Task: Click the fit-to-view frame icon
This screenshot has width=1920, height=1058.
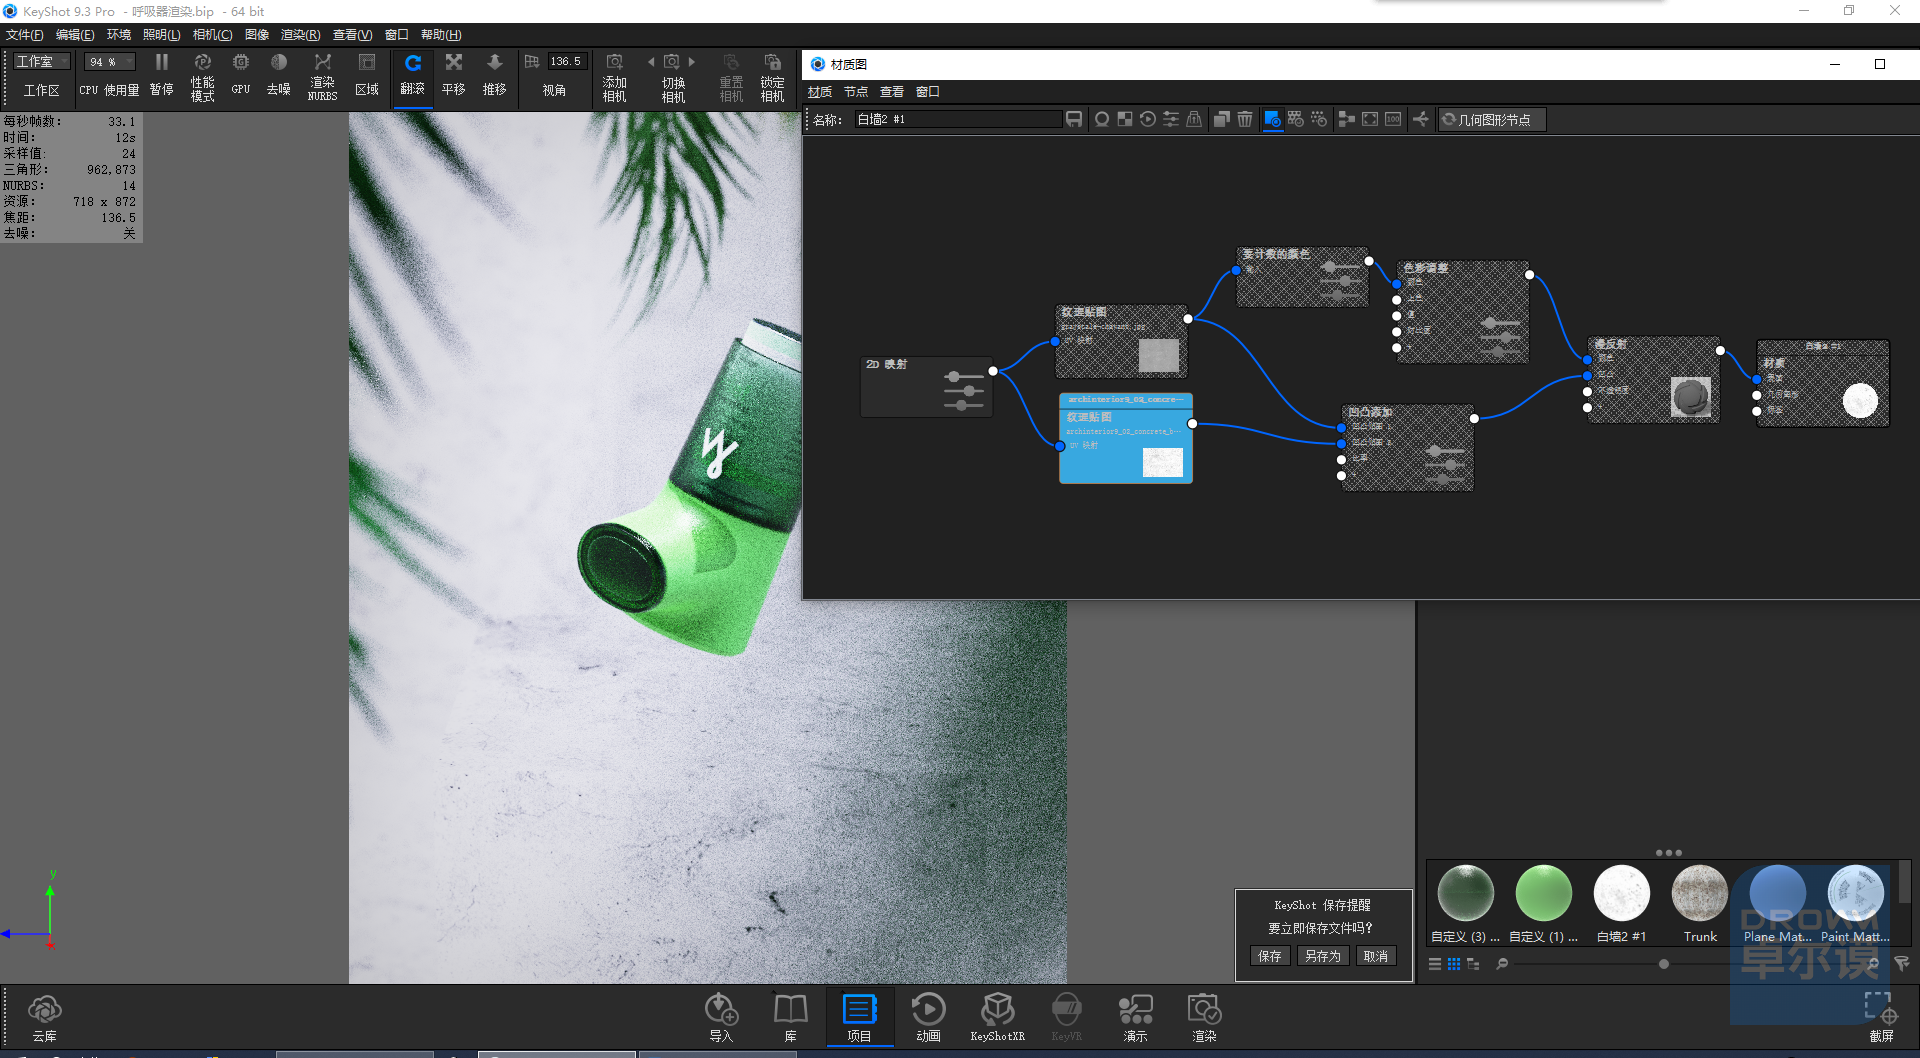Action: (1370, 120)
